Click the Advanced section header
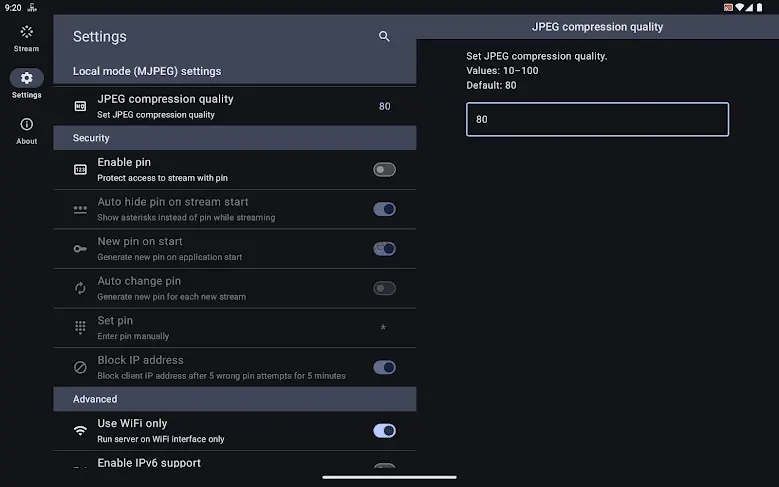This screenshot has width=779, height=487. coord(234,399)
